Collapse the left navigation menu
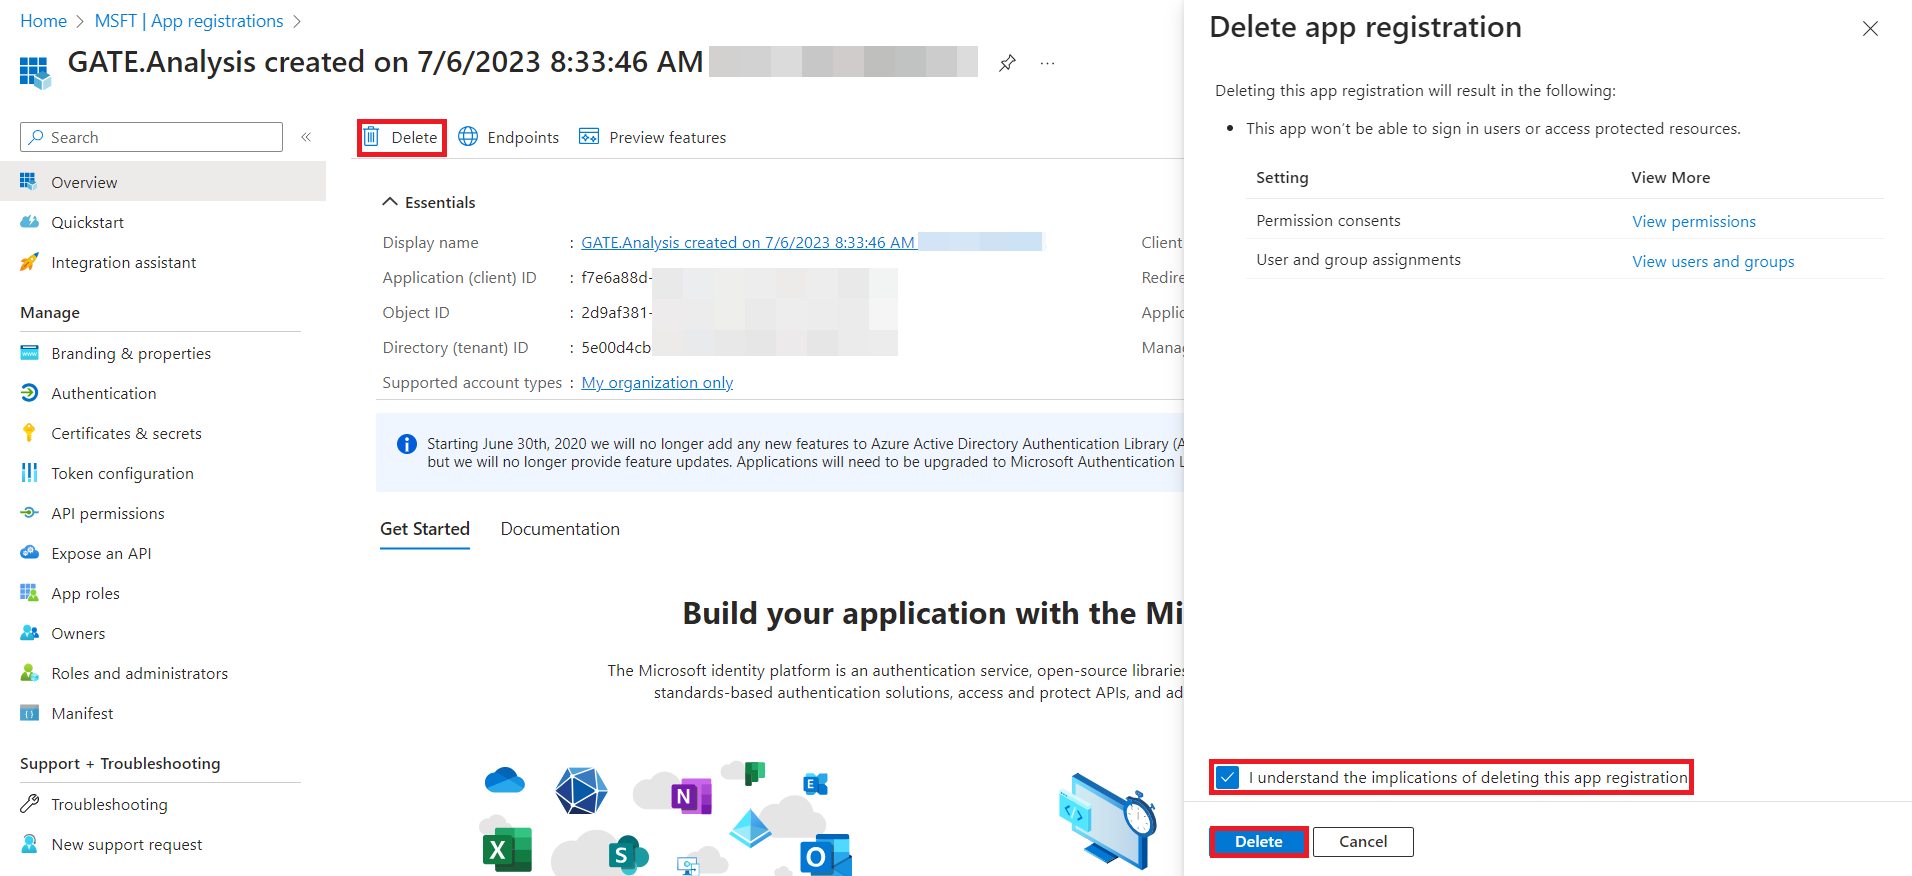The height and width of the screenshot is (876, 1912). point(306,137)
